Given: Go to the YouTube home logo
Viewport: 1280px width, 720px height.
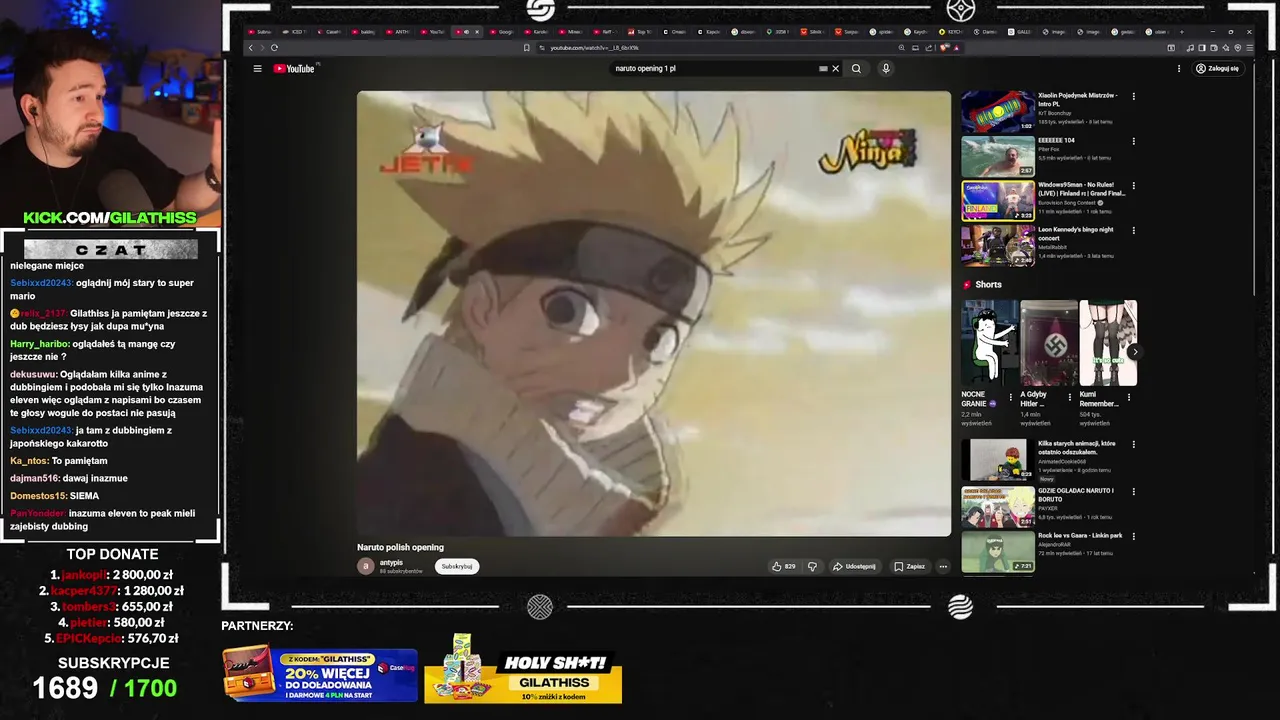Looking at the screenshot, I should pyautogui.click(x=295, y=69).
